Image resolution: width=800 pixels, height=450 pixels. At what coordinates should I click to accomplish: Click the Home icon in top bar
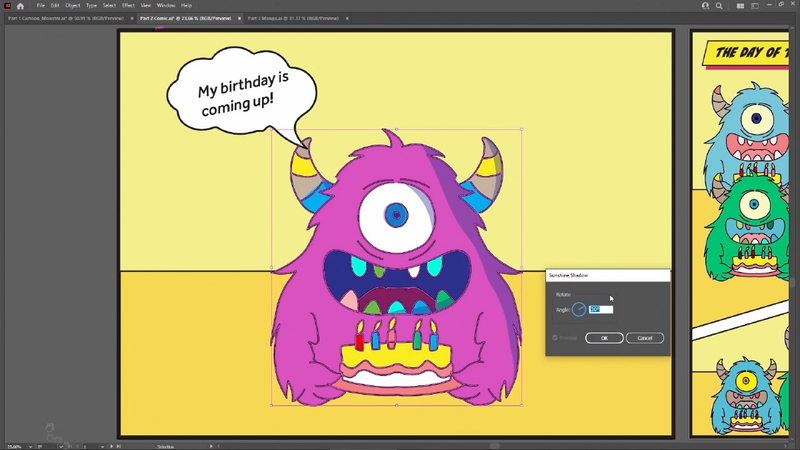20,5
